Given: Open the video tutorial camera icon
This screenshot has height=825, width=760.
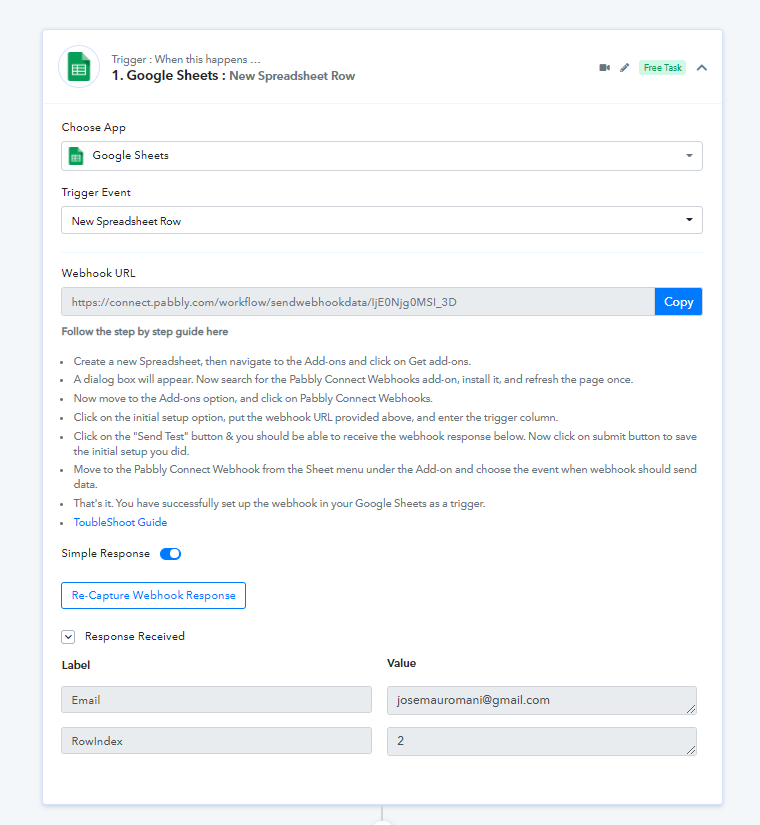Looking at the screenshot, I should [605, 67].
